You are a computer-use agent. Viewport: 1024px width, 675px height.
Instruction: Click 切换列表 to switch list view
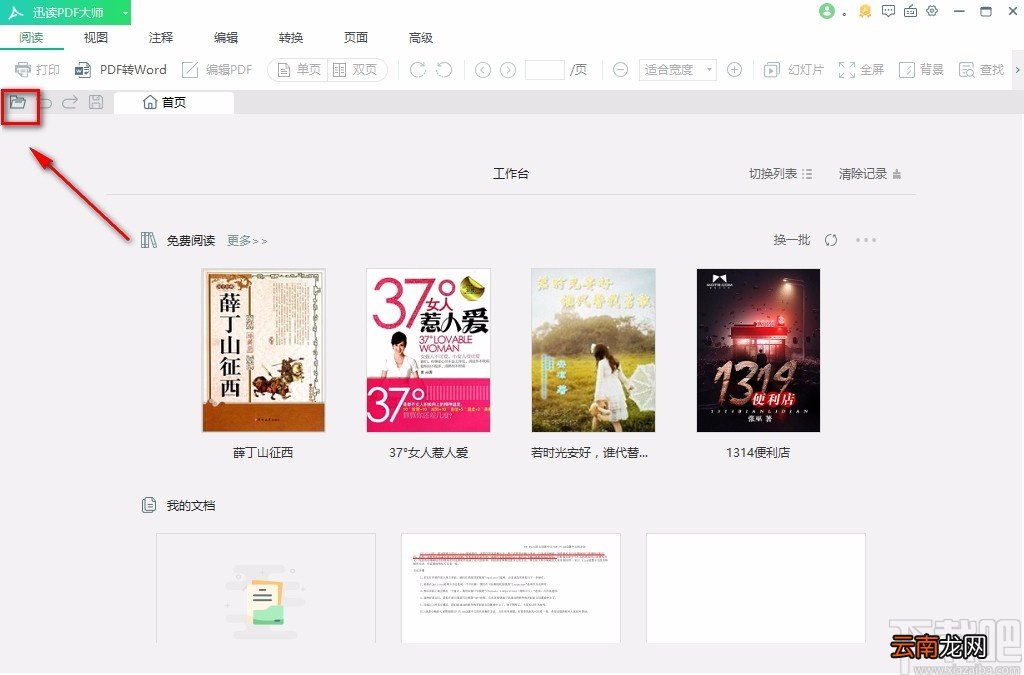780,174
